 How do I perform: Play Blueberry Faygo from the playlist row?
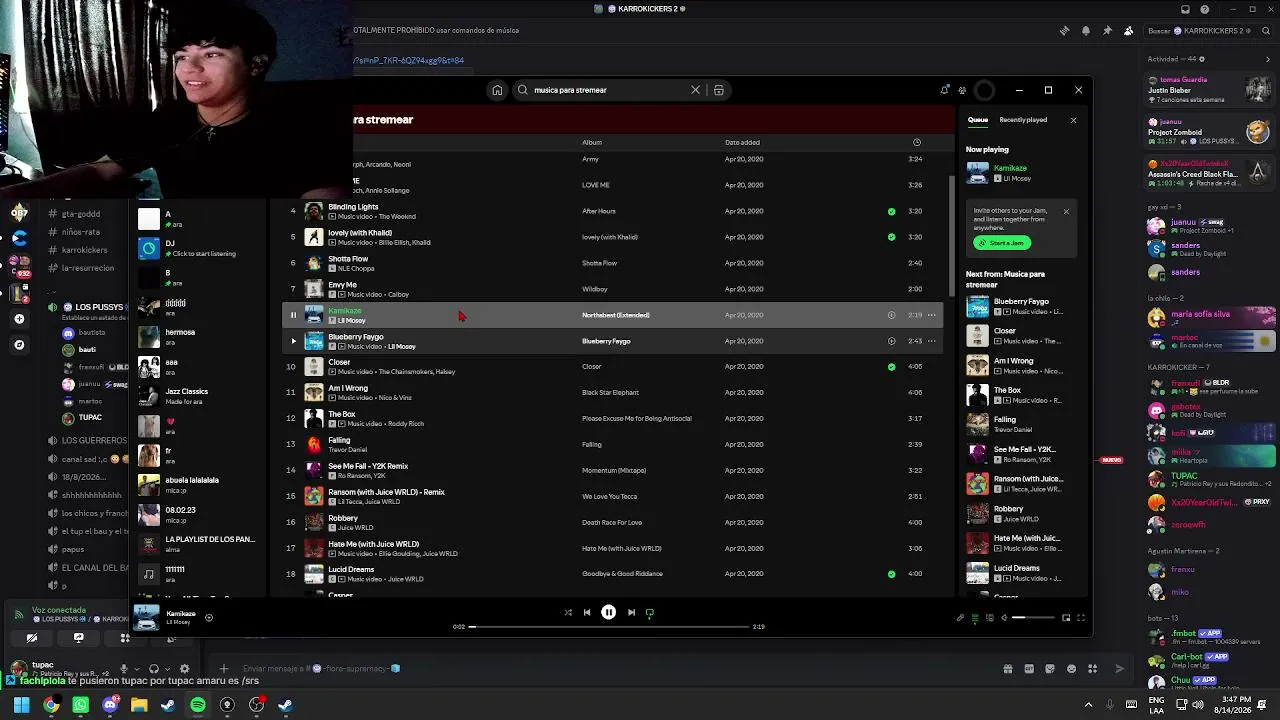pos(293,341)
